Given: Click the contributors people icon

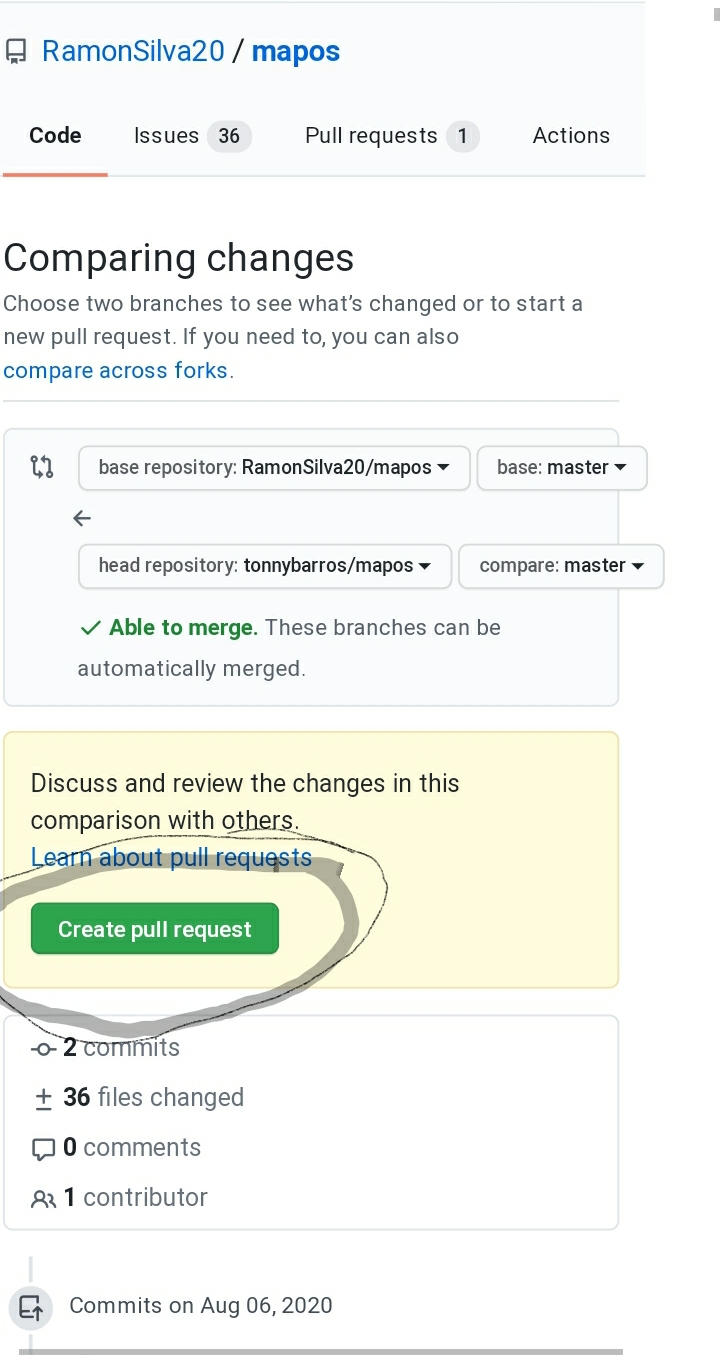Looking at the screenshot, I should click(x=45, y=1198).
